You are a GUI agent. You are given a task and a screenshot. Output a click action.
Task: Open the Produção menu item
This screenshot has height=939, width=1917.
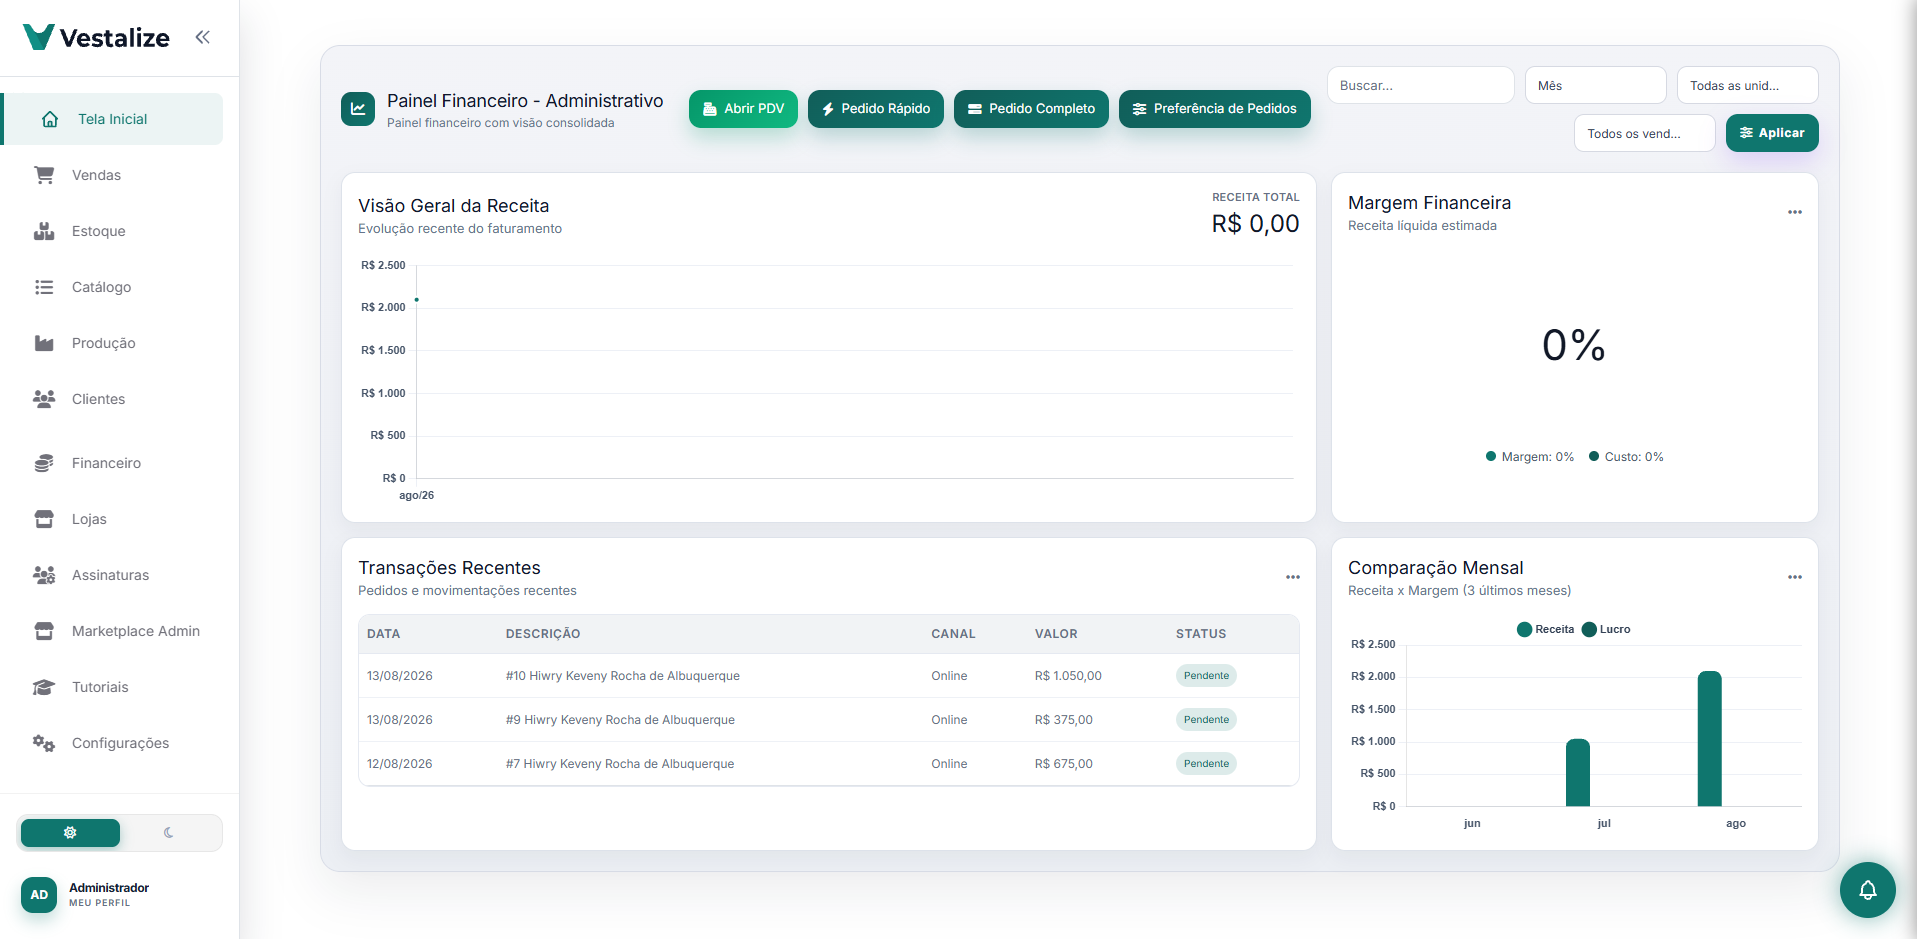113,343
